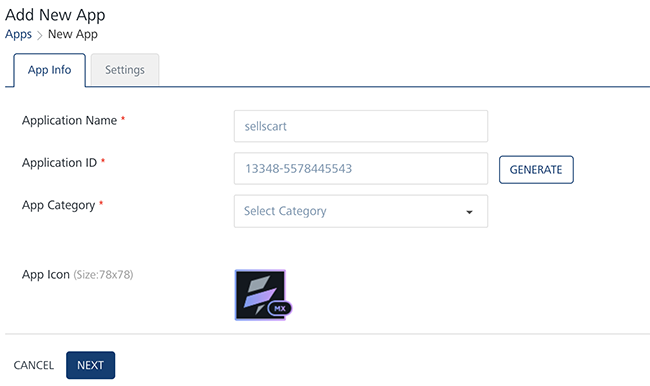This screenshot has width=650, height=386.
Task: Click the Size:78x78 hint text
Action: pos(103,274)
